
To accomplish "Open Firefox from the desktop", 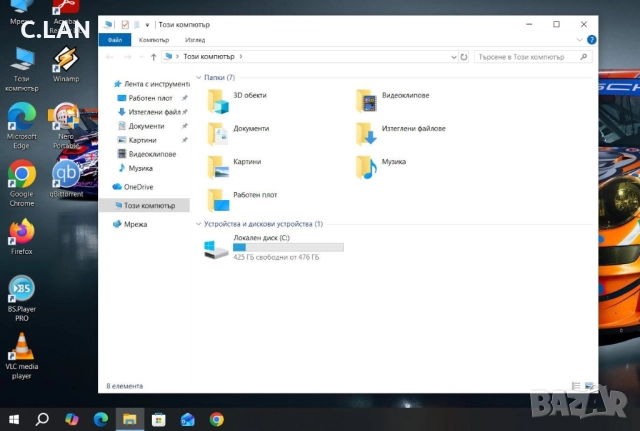I will pos(20,234).
